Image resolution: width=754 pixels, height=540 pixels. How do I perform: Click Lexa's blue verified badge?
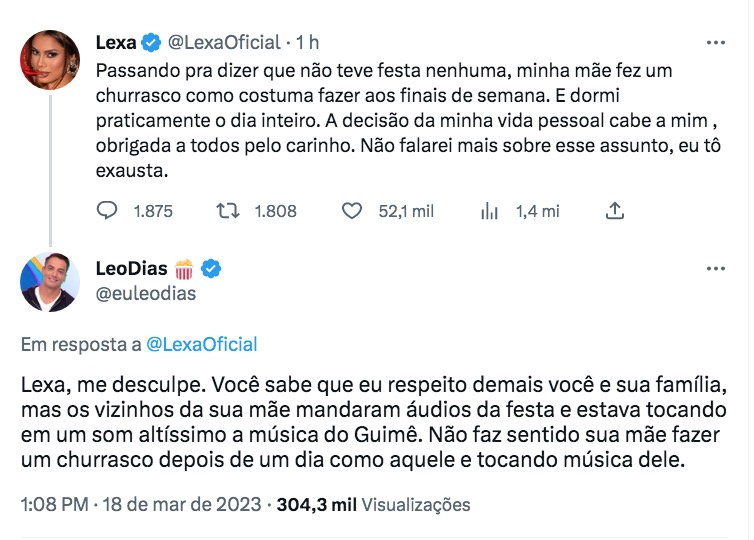coord(151,42)
